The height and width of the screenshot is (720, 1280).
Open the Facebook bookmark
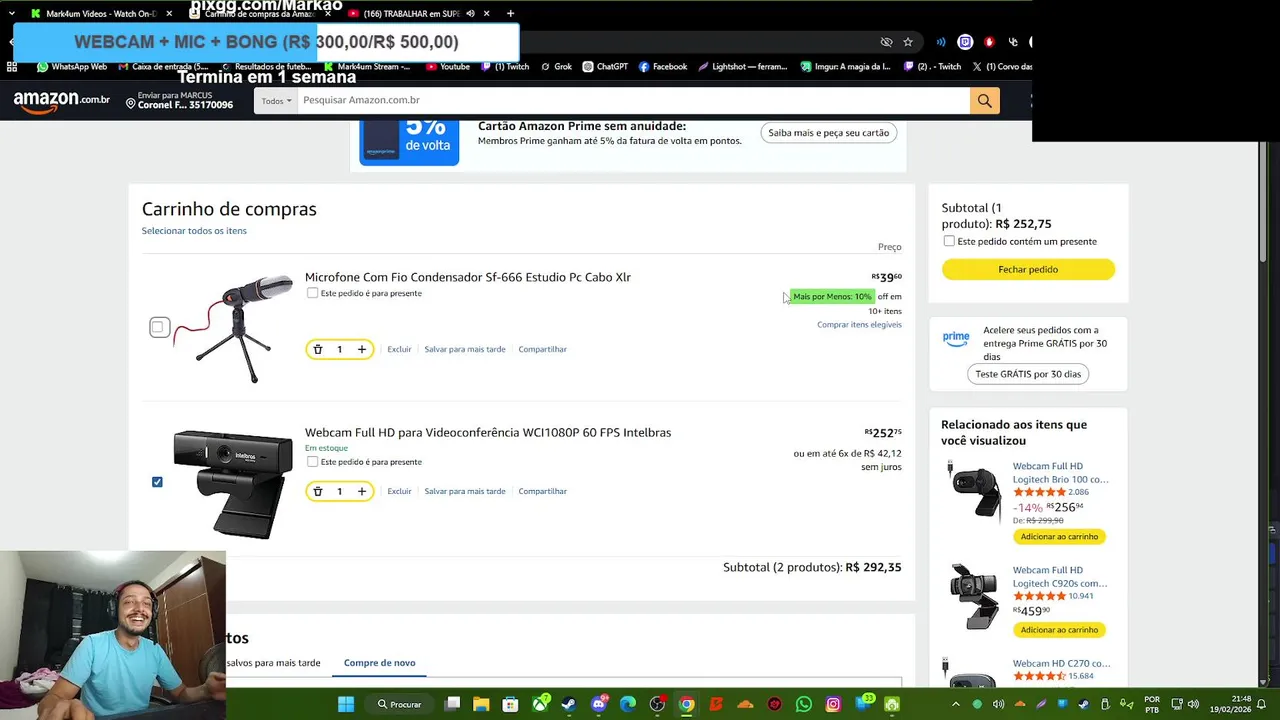coord(663,67)
